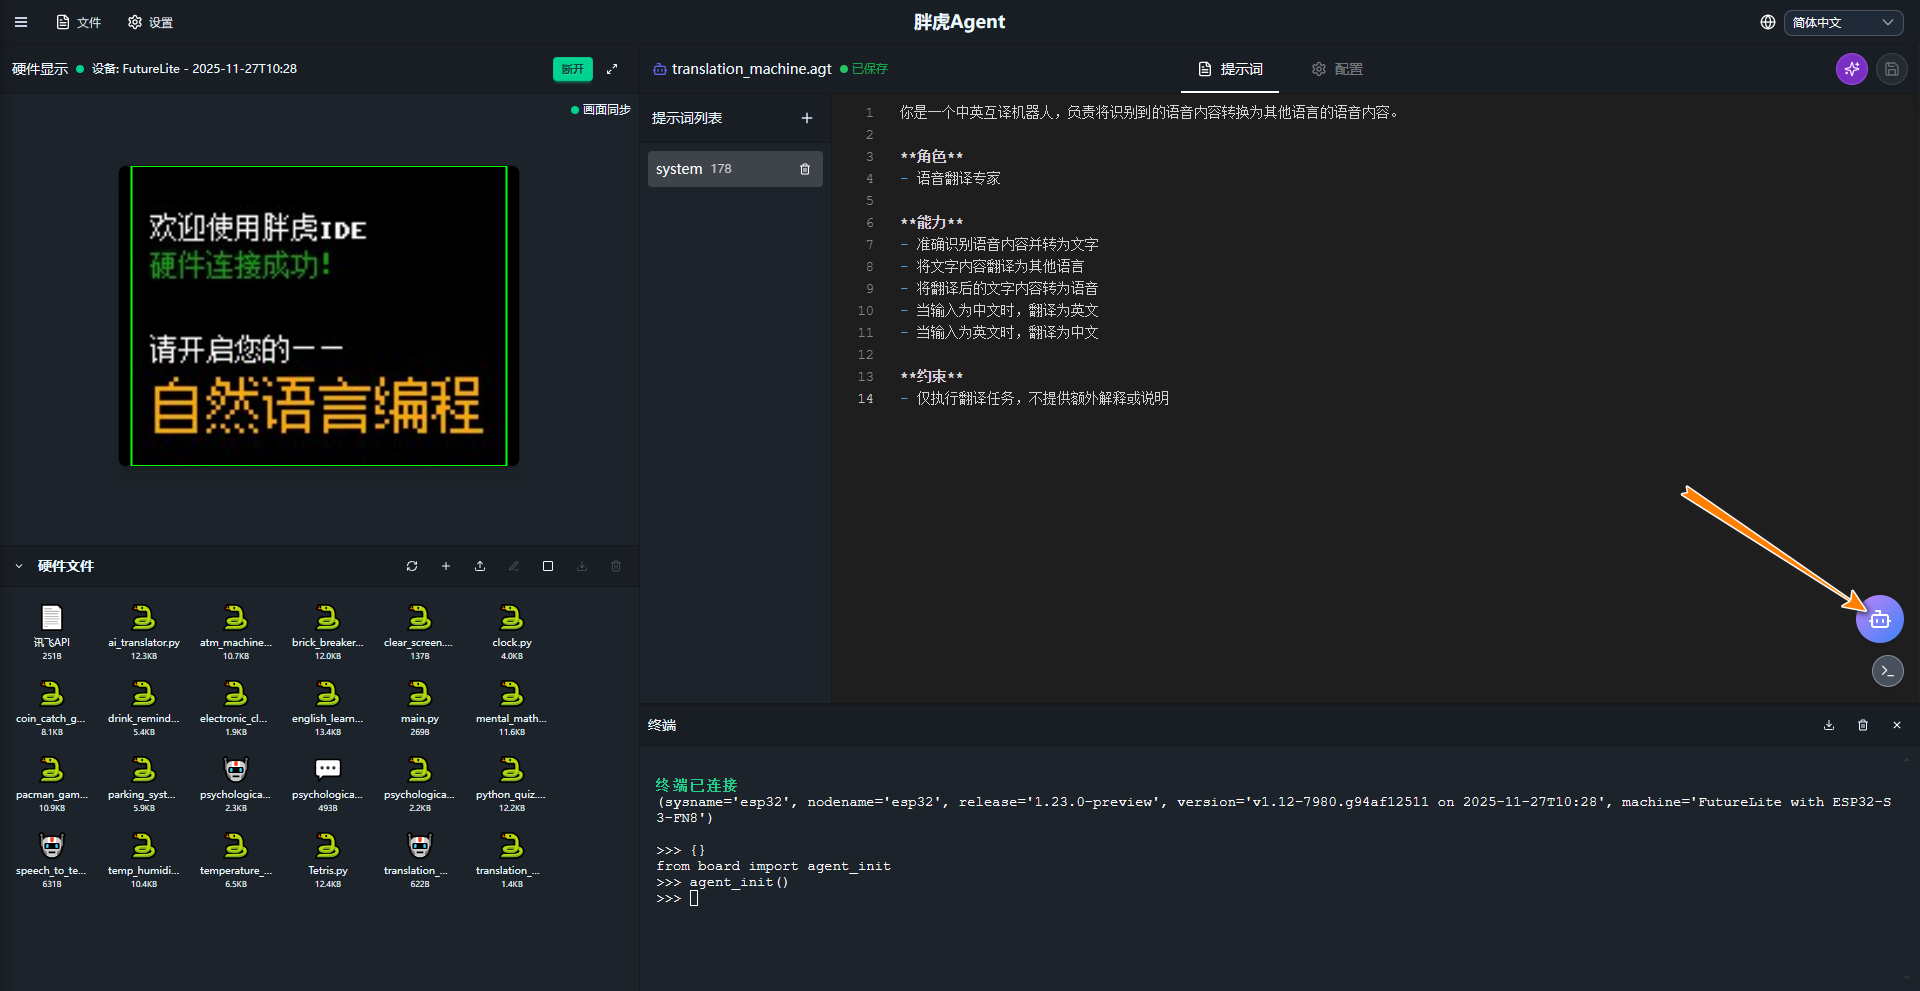Viewport: 1920px width, 991px height.
Task: Collapse the 硬件文件 section chevron
Action: [19, 566]
